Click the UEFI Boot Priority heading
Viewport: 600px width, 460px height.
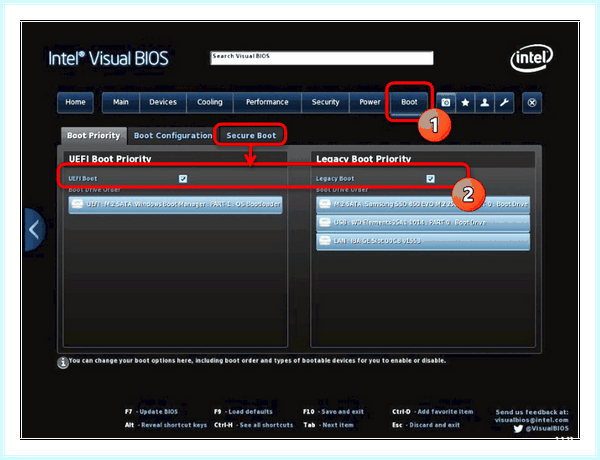(110, 159)
